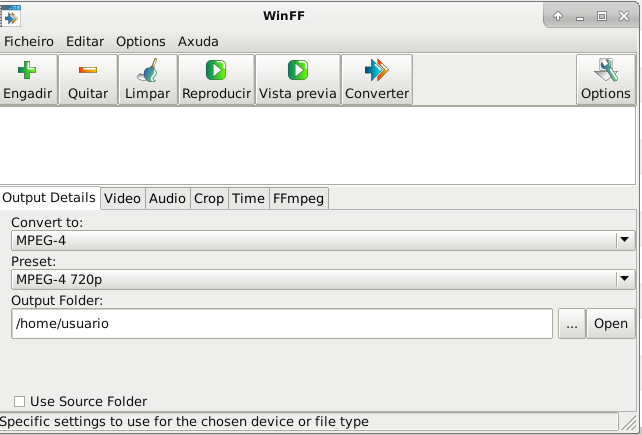Click the Engadir add file icon

28,71
